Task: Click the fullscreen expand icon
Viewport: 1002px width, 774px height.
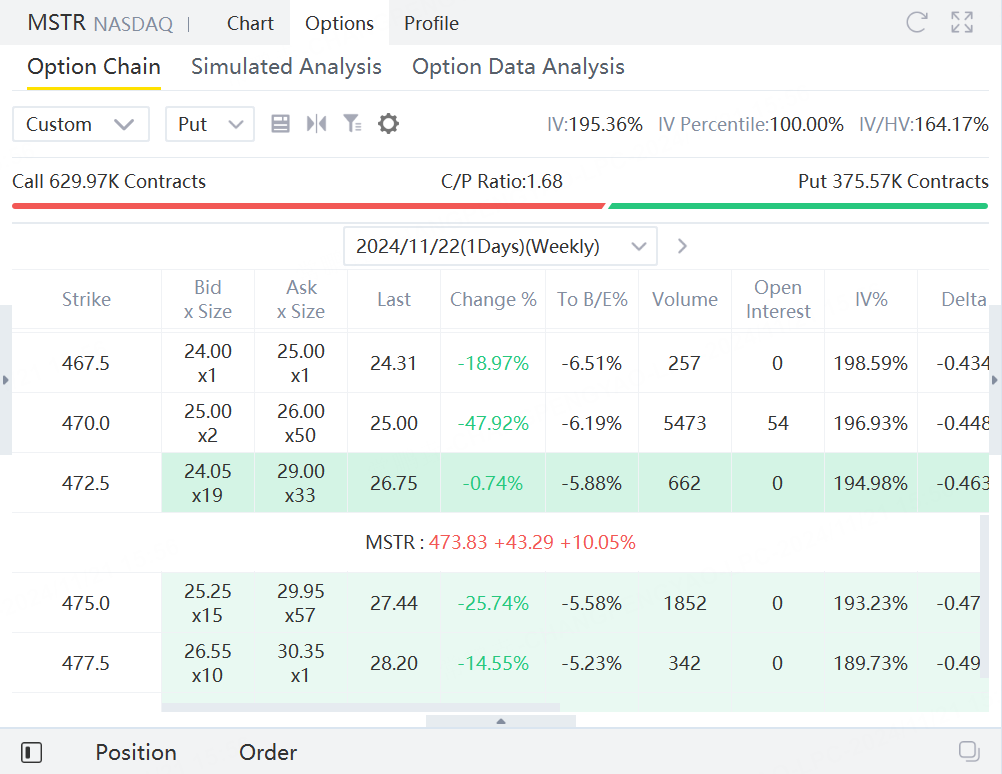Action: (x=962, y=22)
